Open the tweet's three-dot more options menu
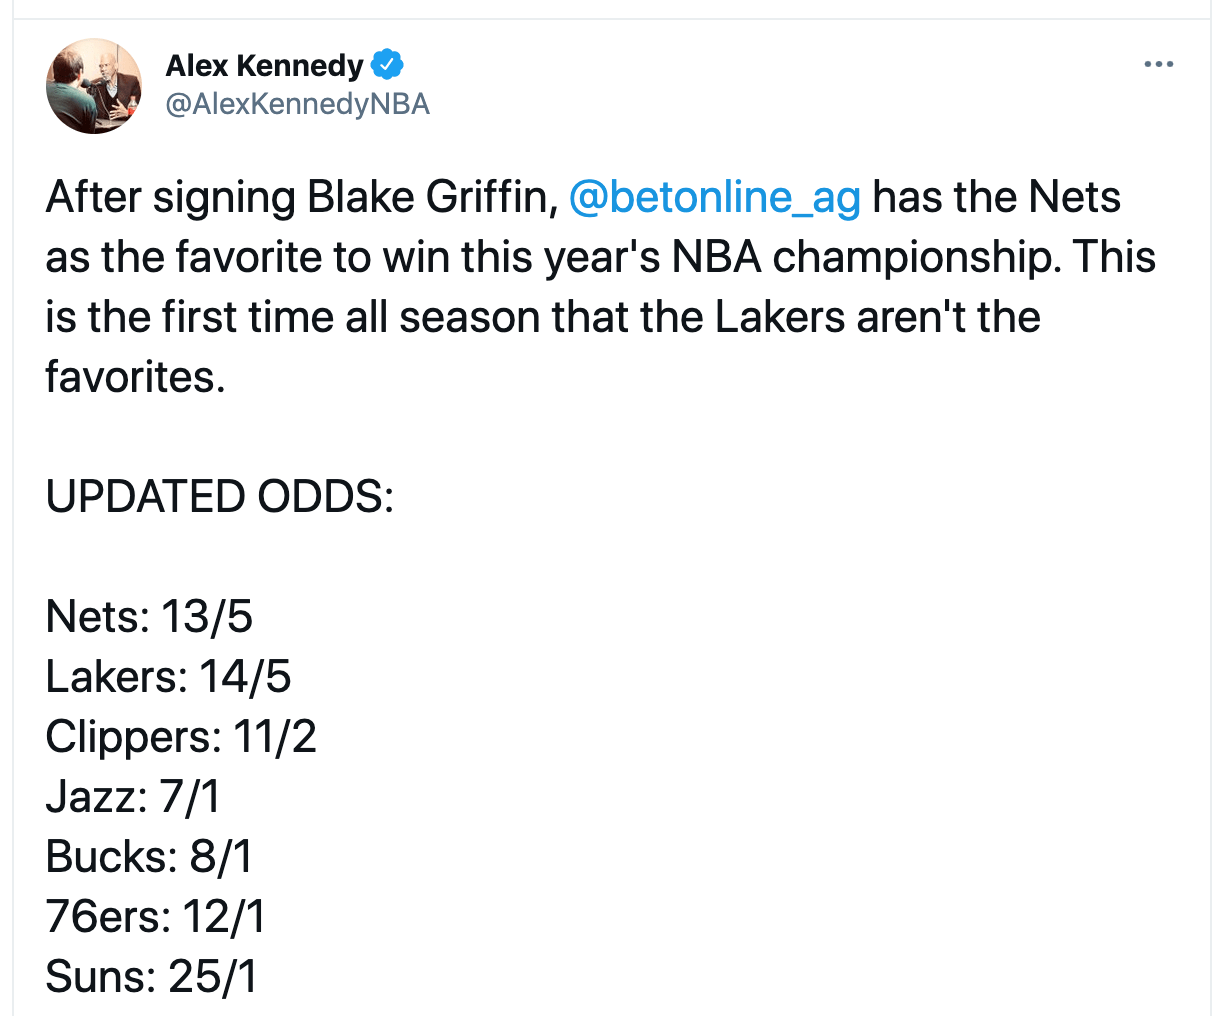This screenshot has width=1224, height=1016. [x=1159, y=65]
